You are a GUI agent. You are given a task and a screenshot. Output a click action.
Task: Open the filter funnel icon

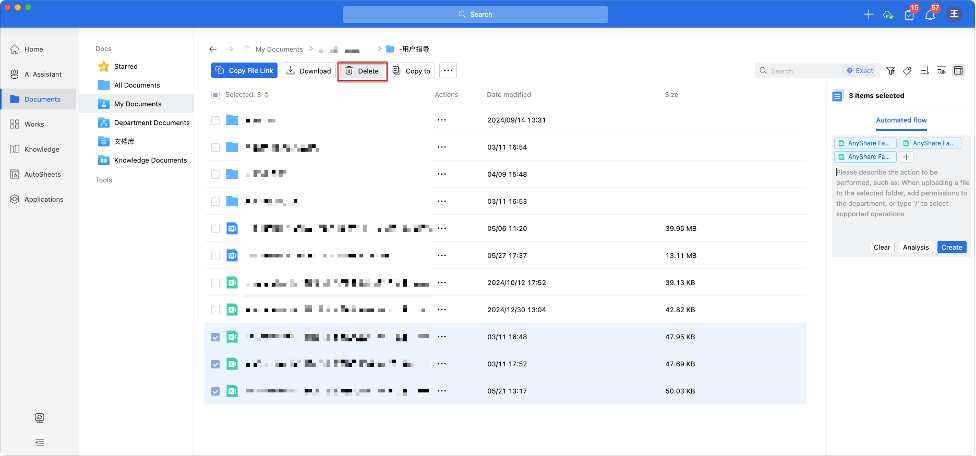pos(891,71)
